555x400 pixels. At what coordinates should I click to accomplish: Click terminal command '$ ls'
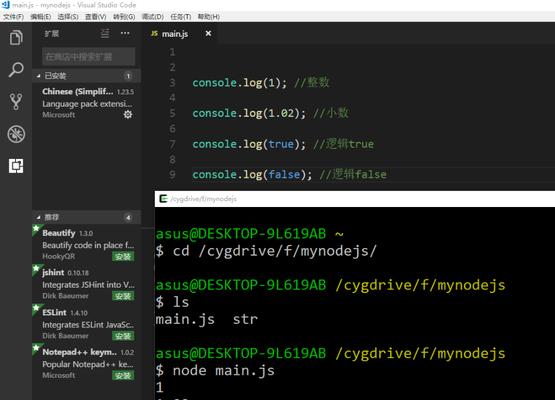[172, 302]
